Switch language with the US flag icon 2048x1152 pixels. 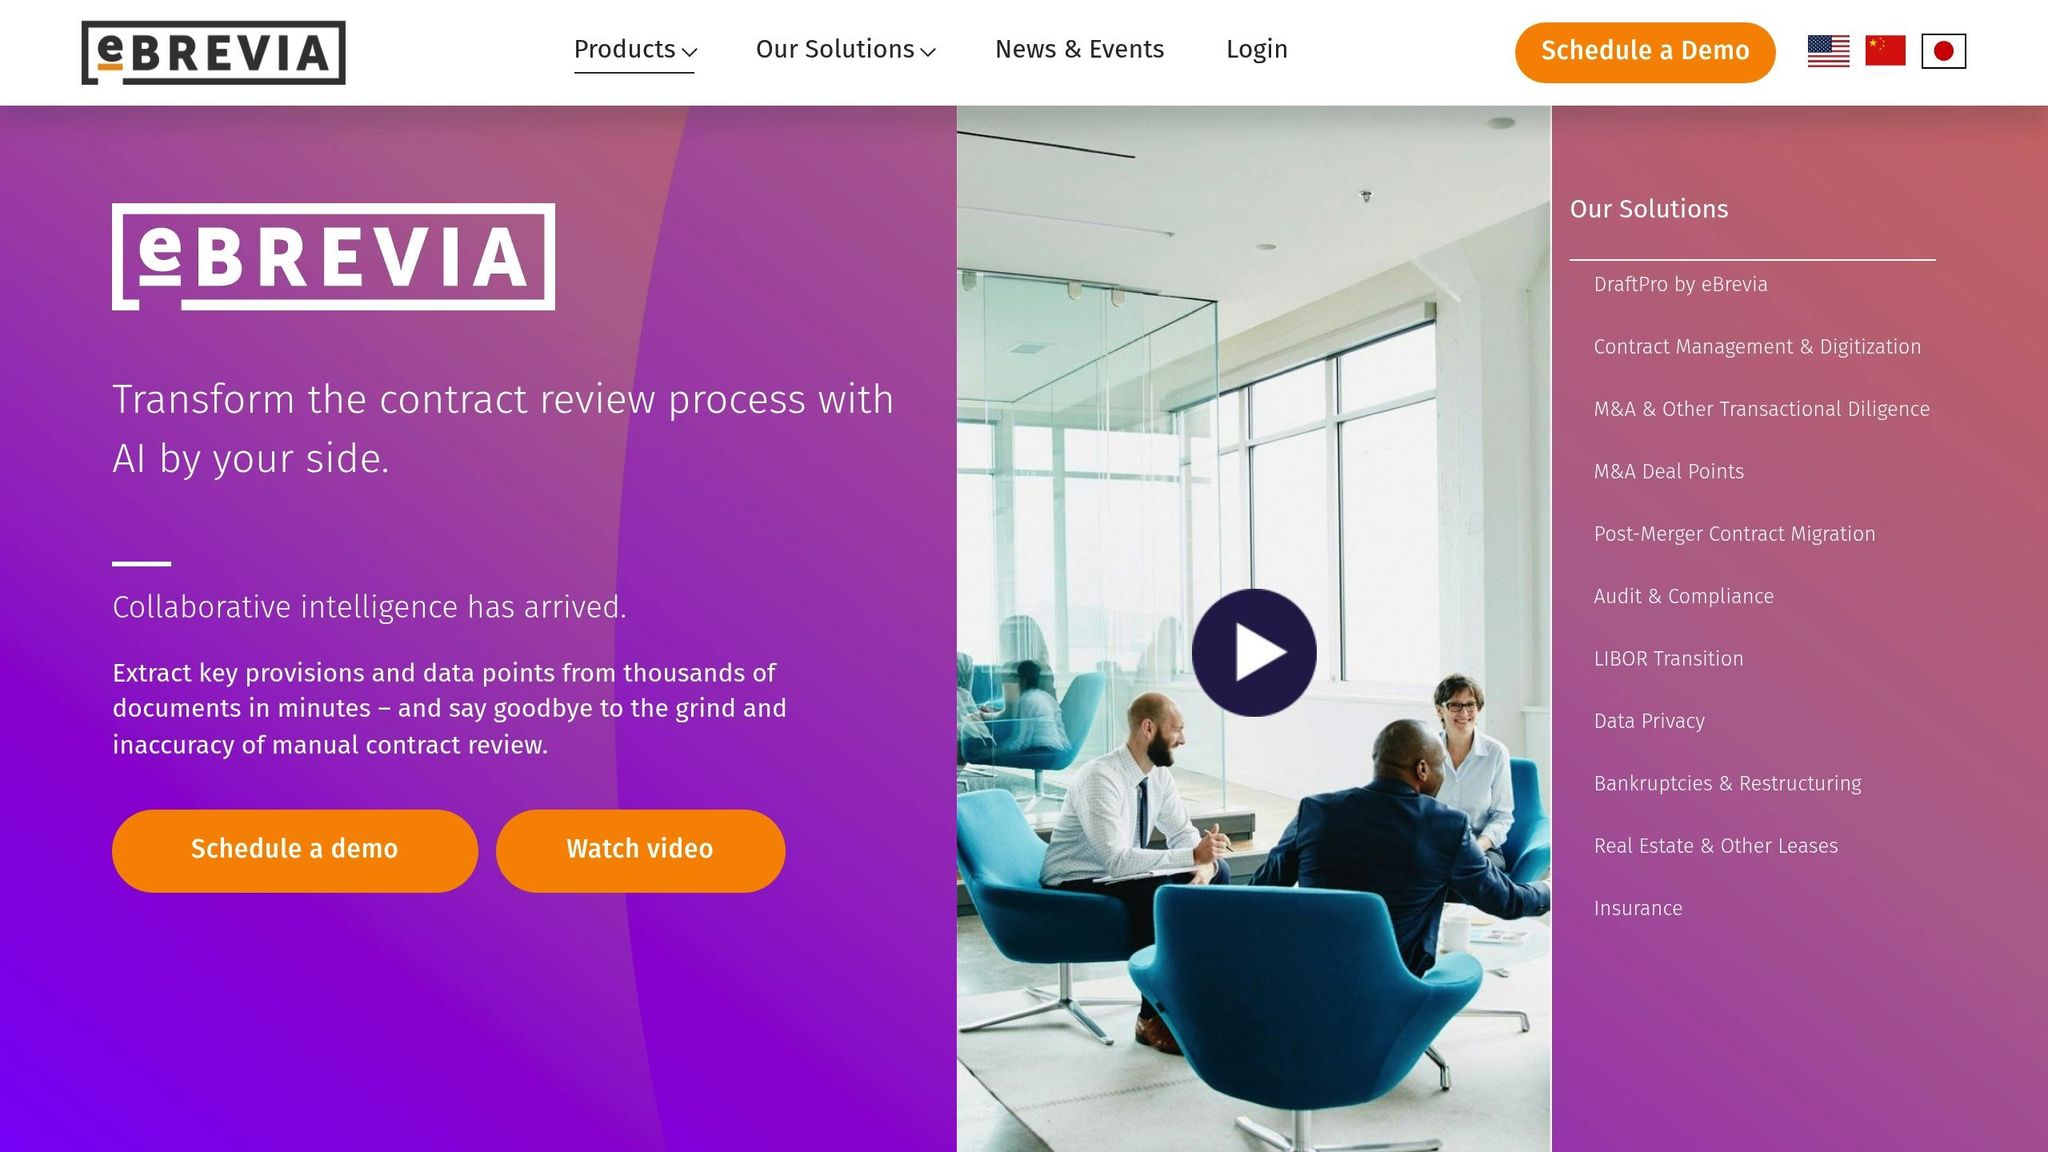1828,50
